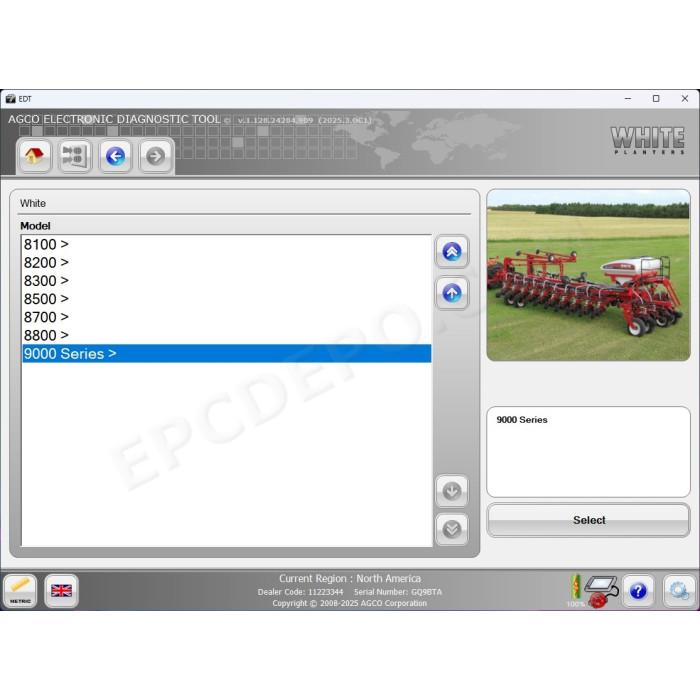Click the WHITE Planters brand logo
Screen dimensions: 700x700
pos(647,140)
